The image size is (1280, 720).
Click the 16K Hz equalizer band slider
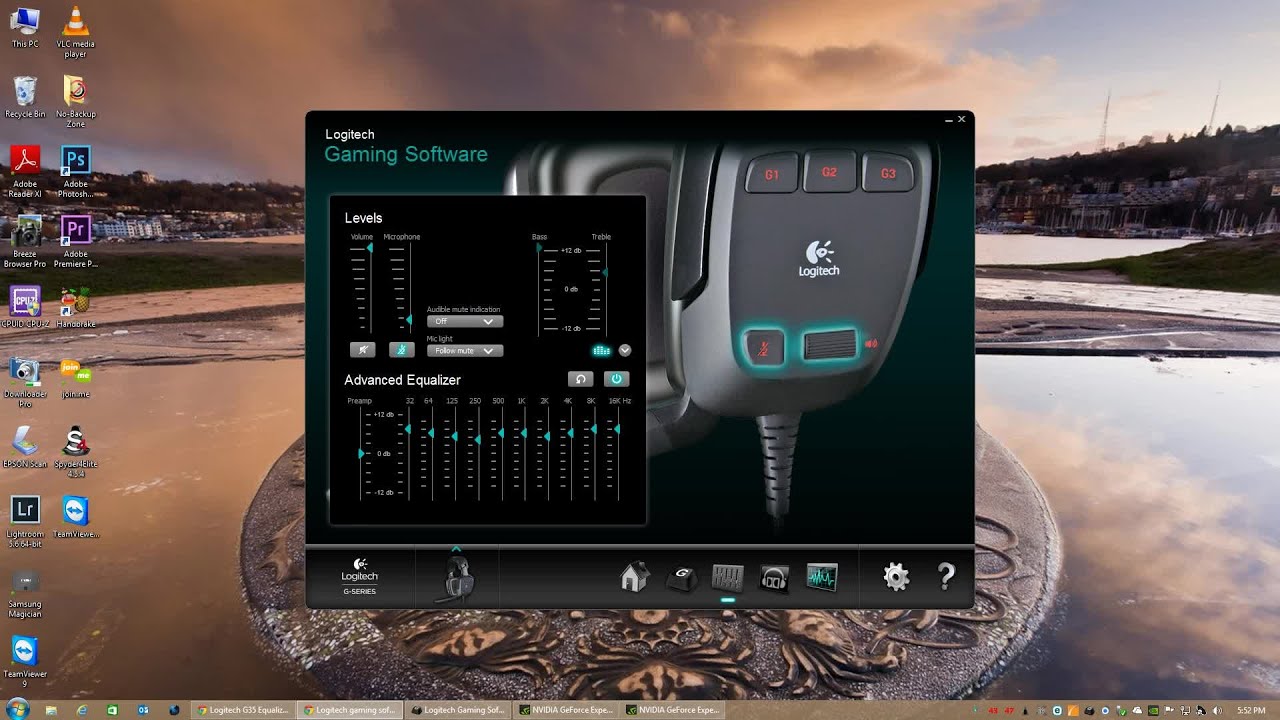click(617, 428)
